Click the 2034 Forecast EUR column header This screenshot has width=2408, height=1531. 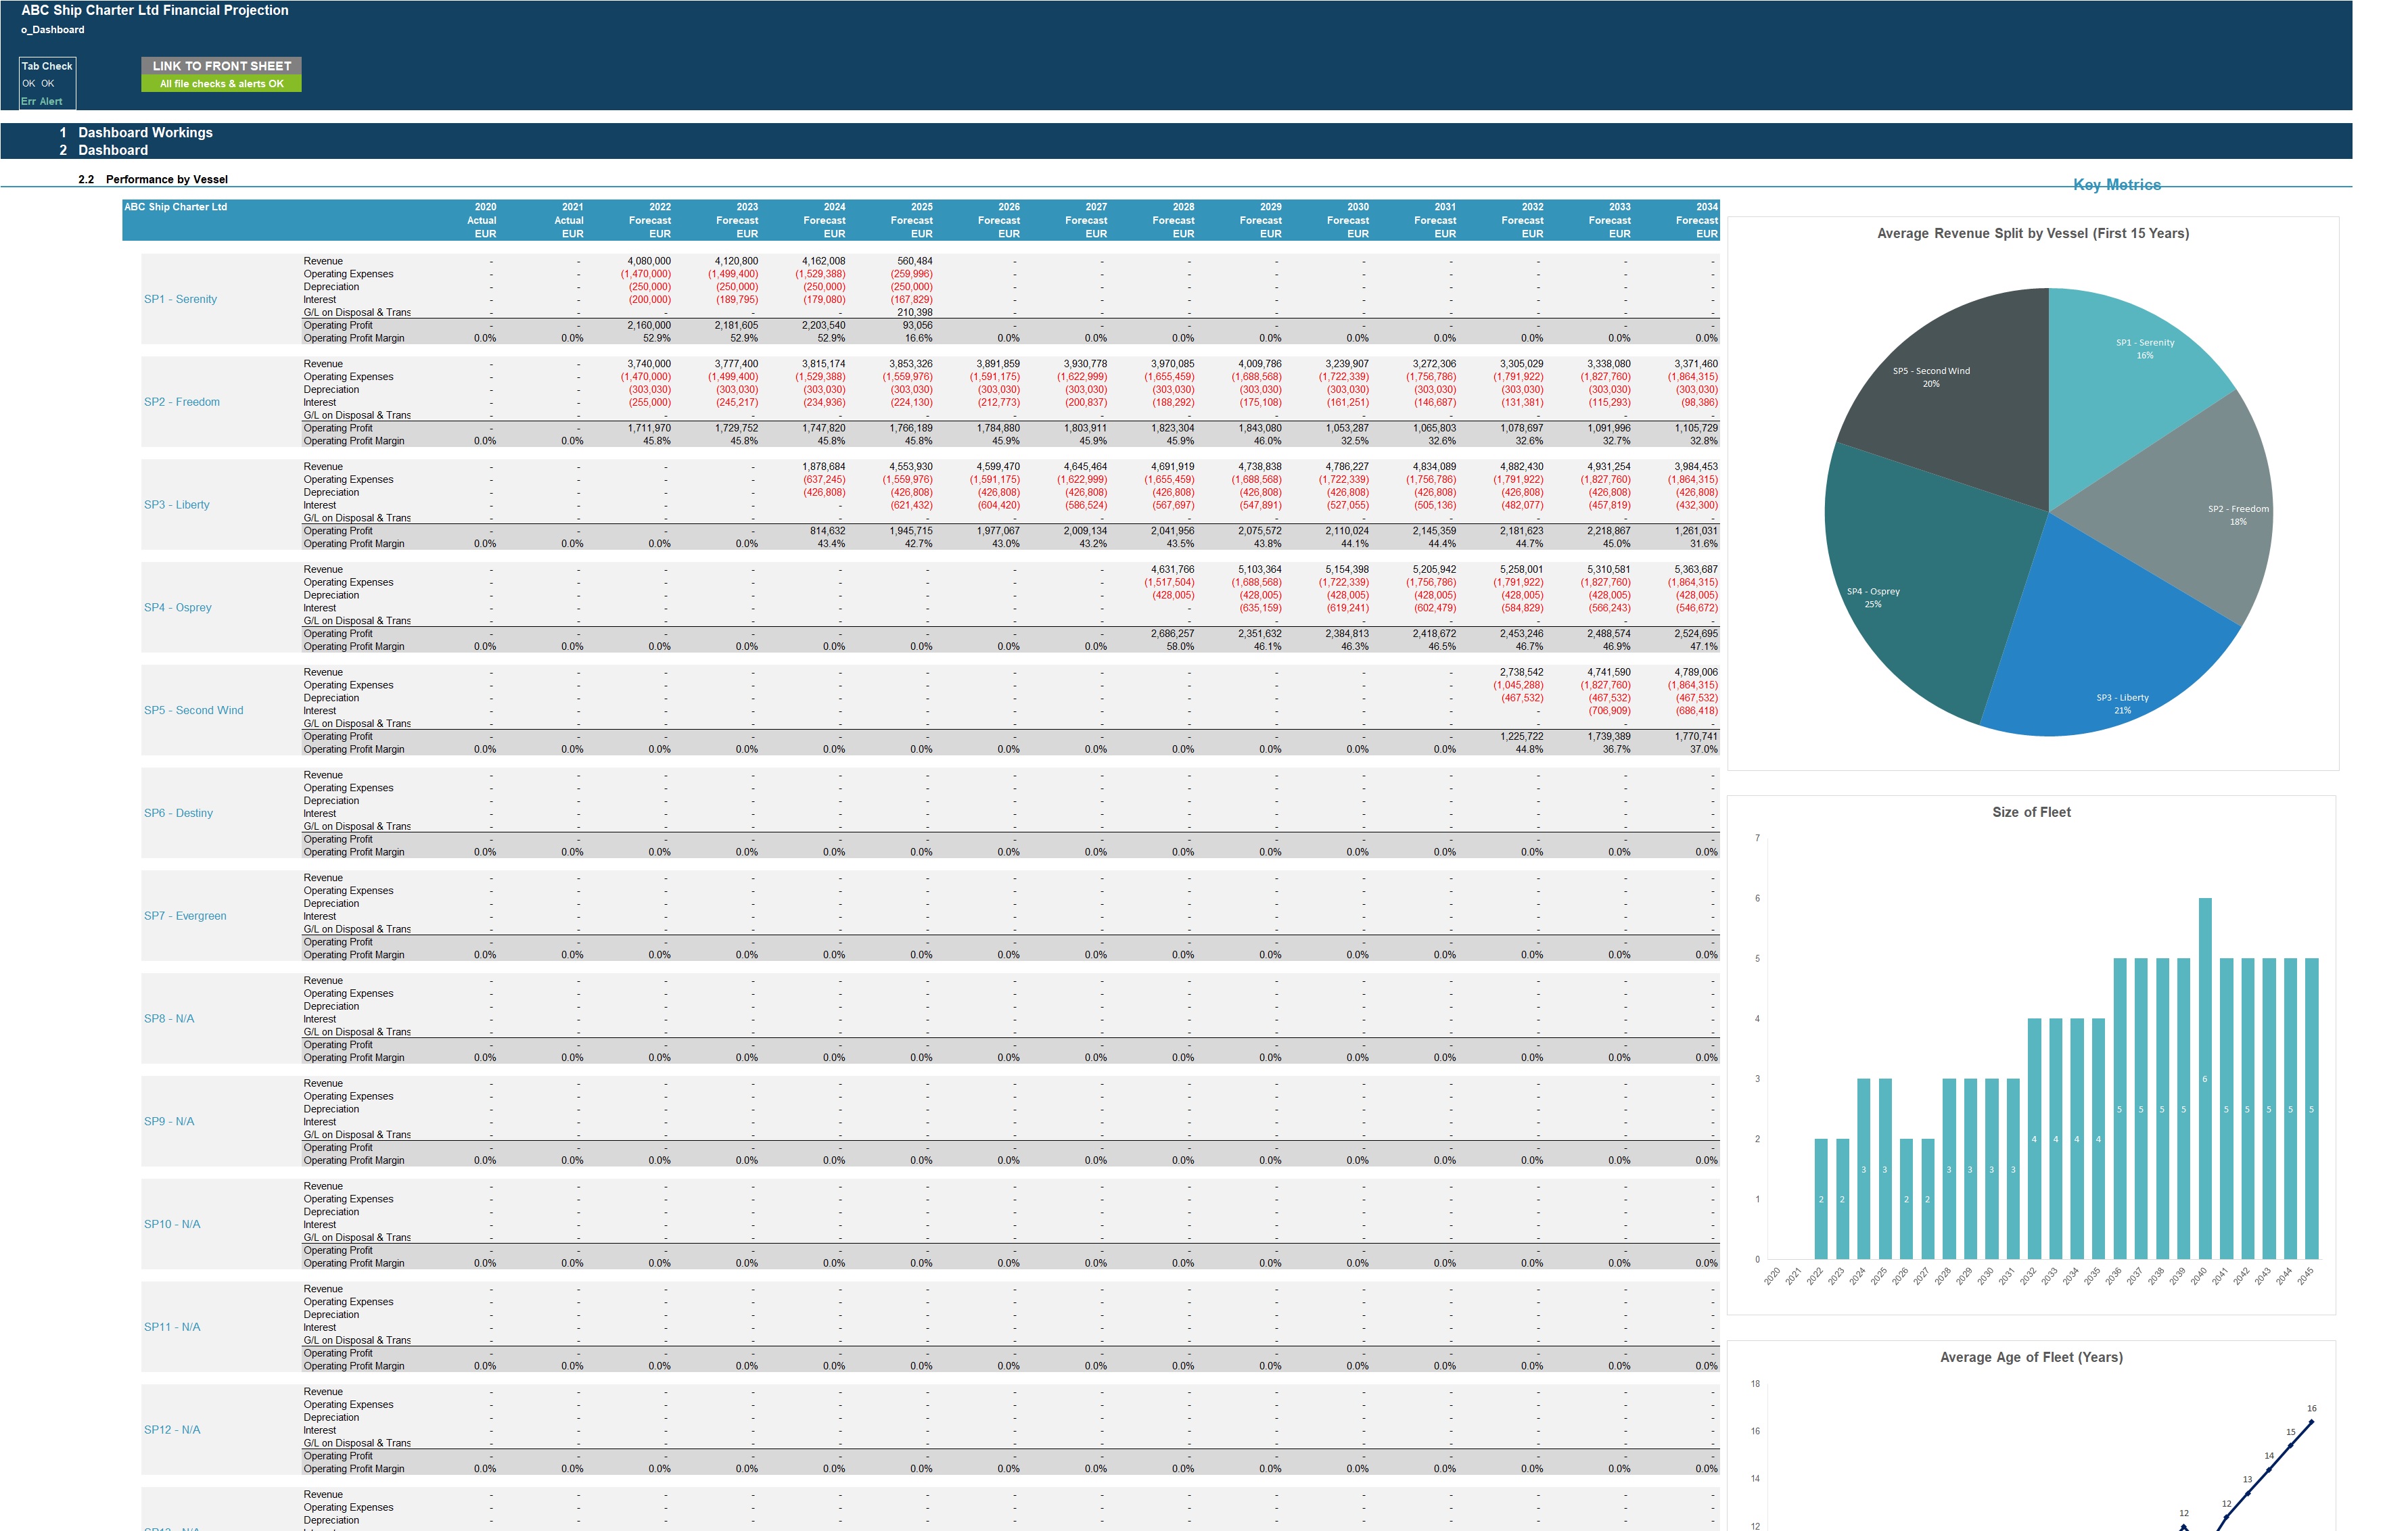click(1697, 220)
